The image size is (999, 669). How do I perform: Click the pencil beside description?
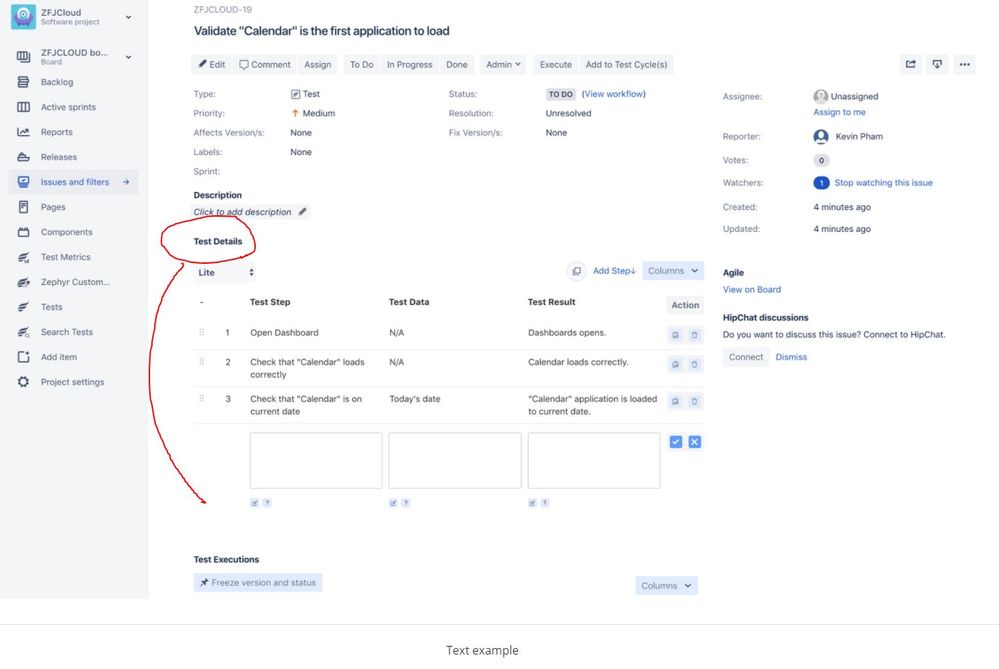pos(303,212)
